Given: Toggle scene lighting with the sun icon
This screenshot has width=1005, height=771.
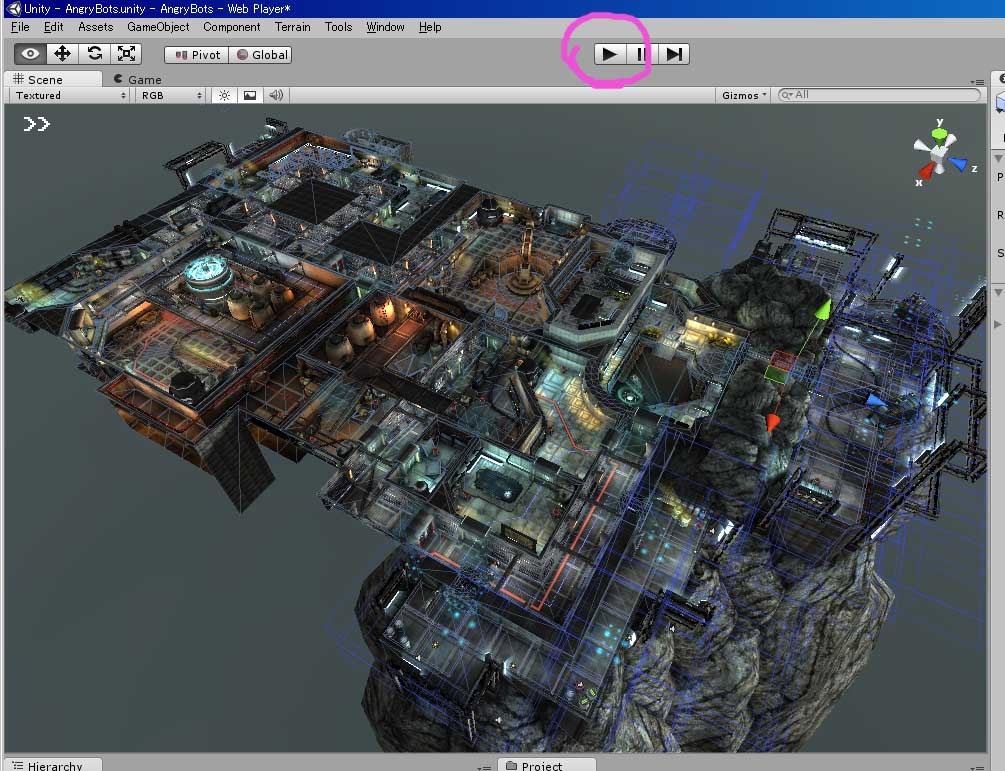Looking at the screenshot, I should (x=223, y=95).
